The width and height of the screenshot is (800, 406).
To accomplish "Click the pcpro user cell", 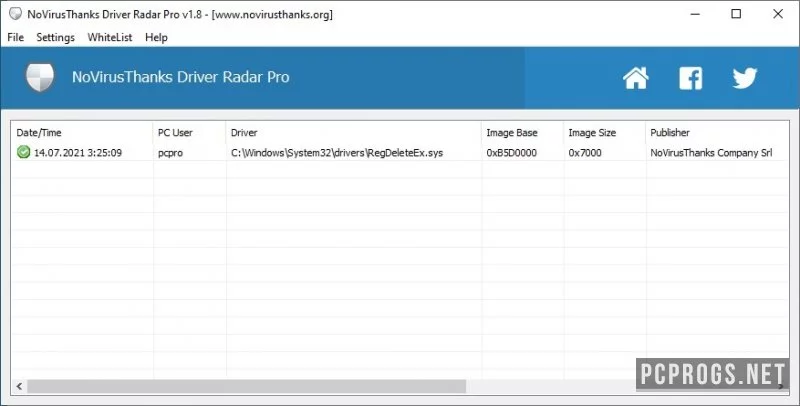I will click(x=170, y=153).
